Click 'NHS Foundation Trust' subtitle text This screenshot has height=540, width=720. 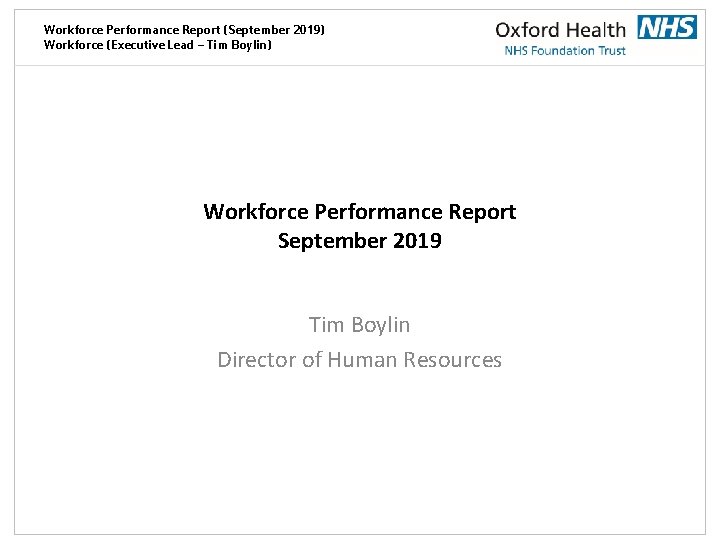pyautogui.click(x=565, y=51)
